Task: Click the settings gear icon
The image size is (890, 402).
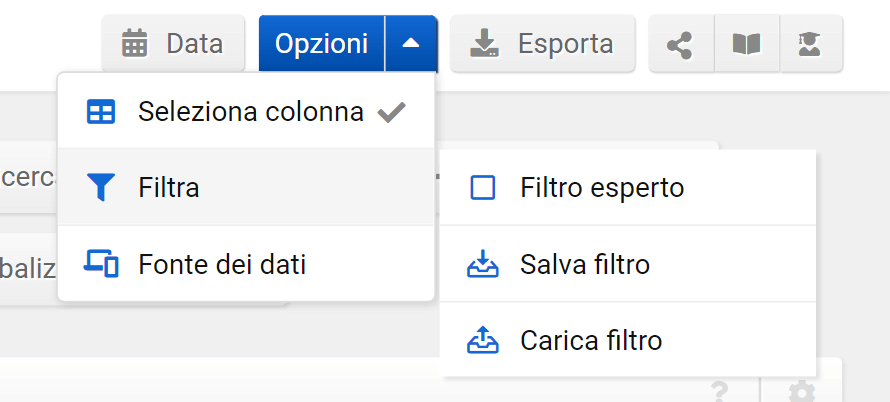Action: (x=801, y=391)
